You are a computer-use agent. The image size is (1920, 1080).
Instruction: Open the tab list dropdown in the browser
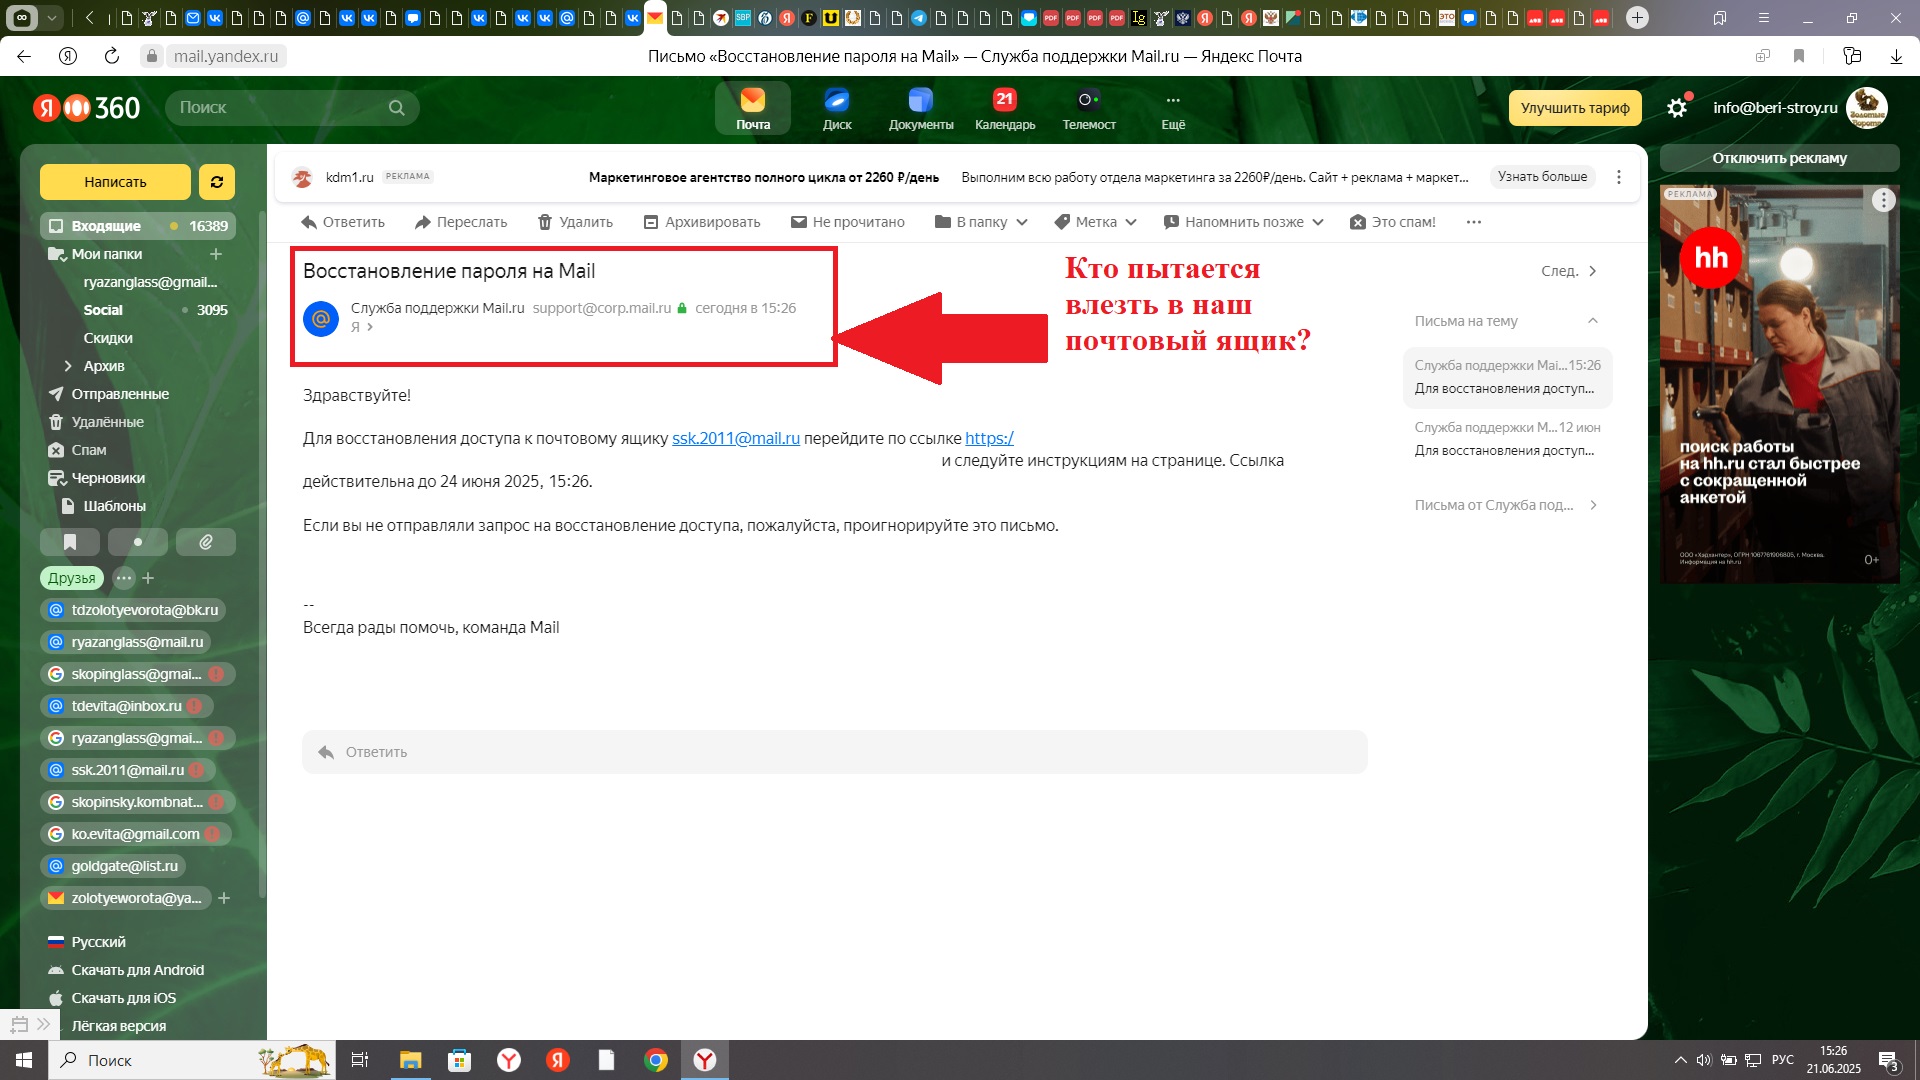click(x=52, y=17)
